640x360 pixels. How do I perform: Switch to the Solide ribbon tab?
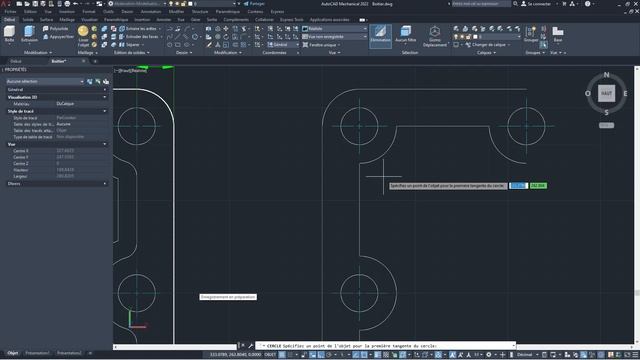[x=28, y=20]
